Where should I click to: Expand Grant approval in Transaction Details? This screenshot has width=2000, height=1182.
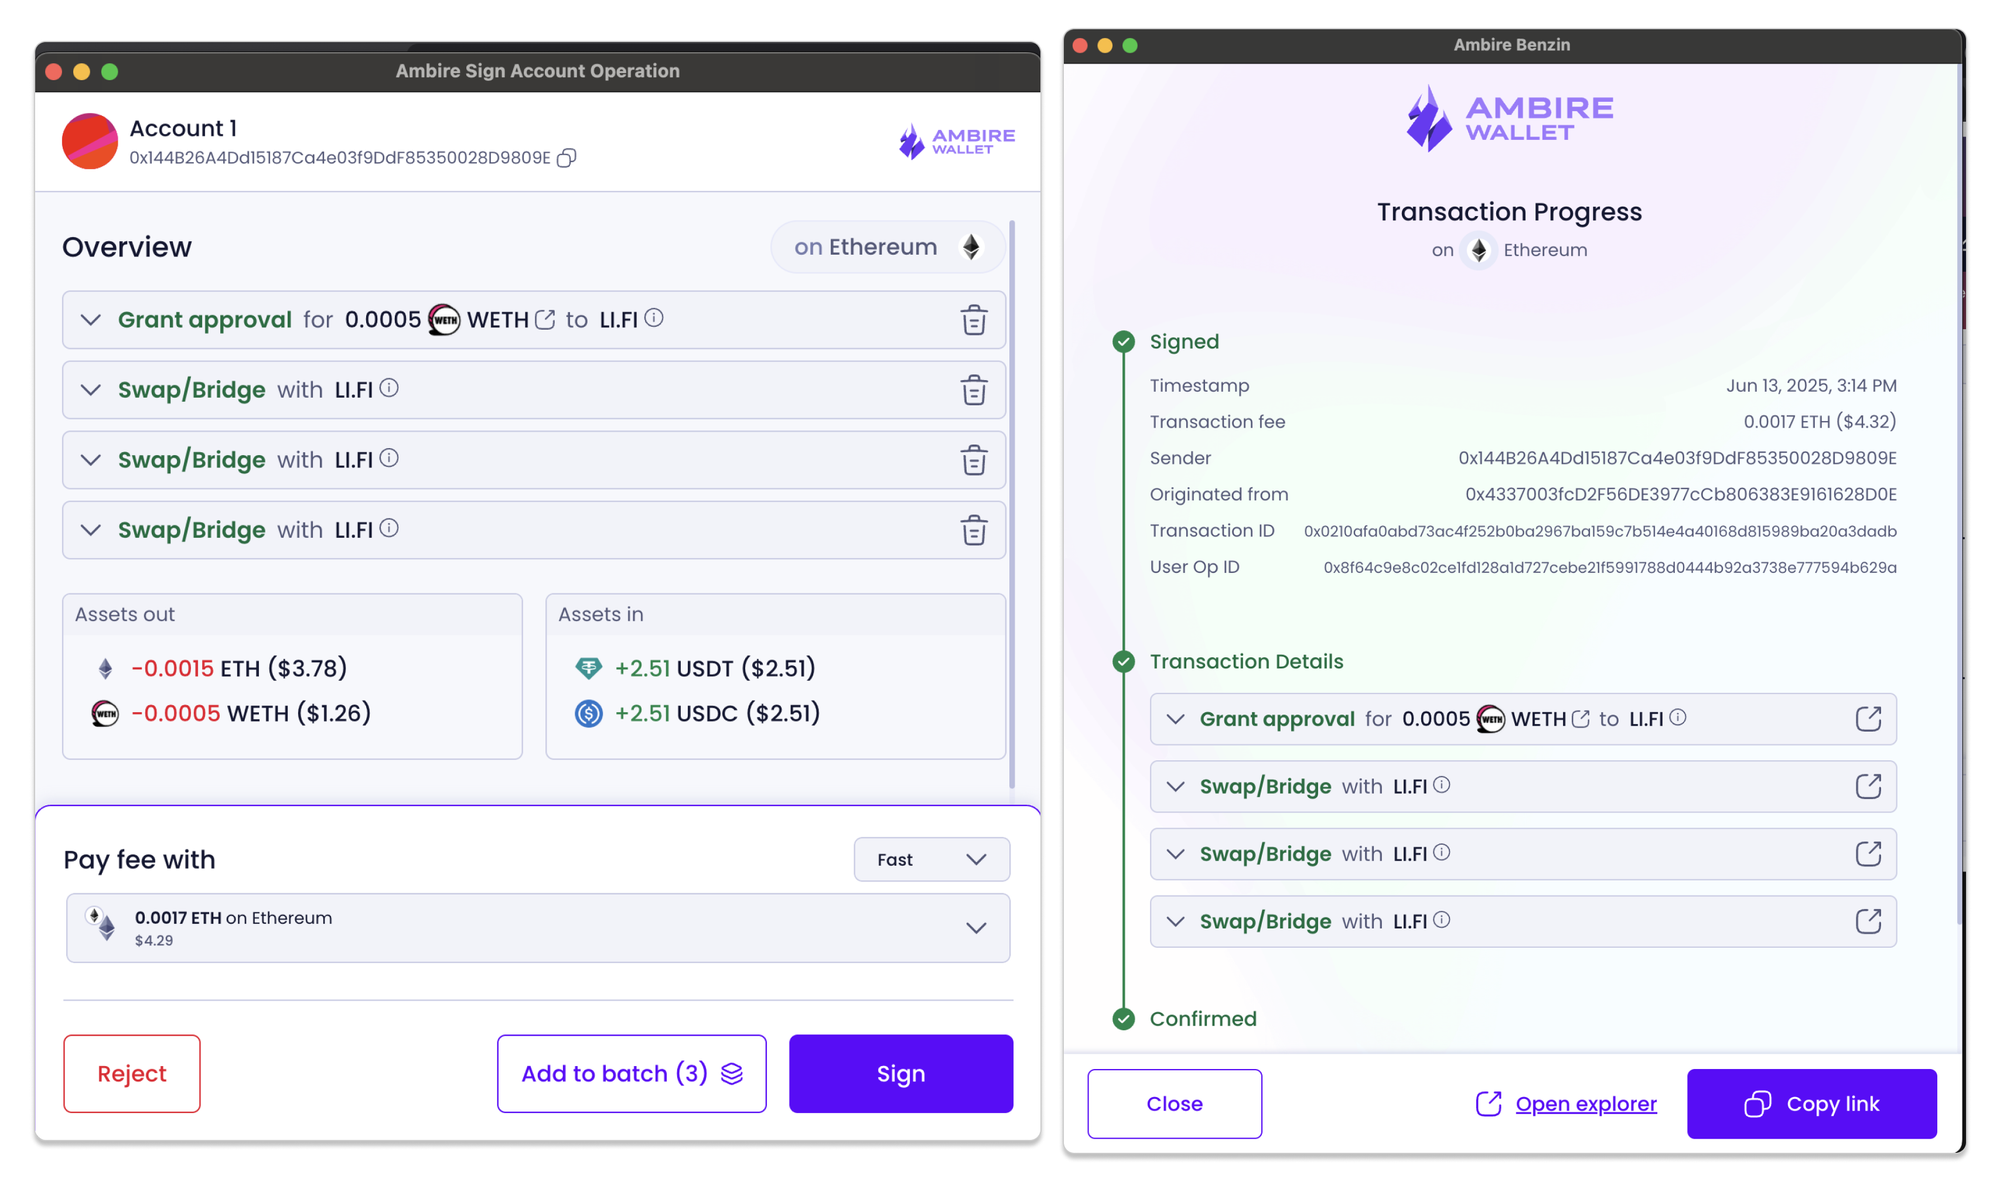click(1176, 719)
